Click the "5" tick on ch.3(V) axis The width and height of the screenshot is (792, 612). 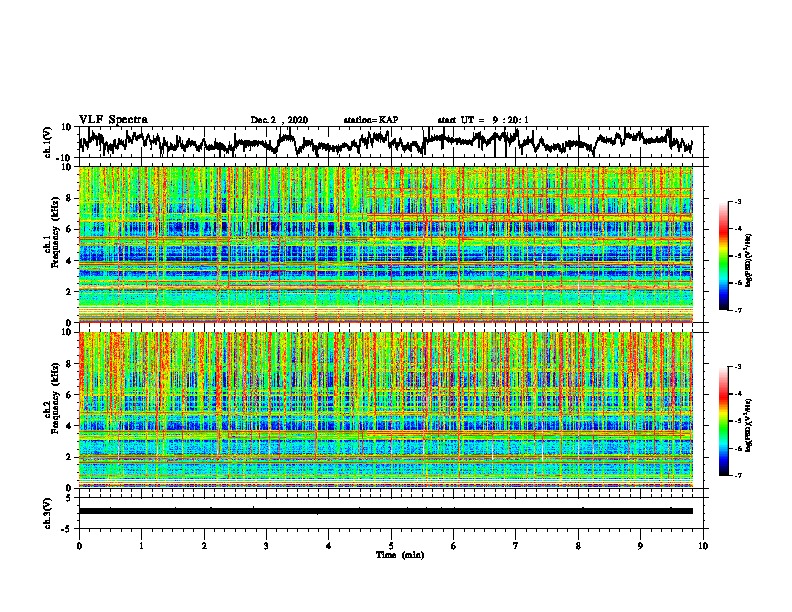(68, 498)
